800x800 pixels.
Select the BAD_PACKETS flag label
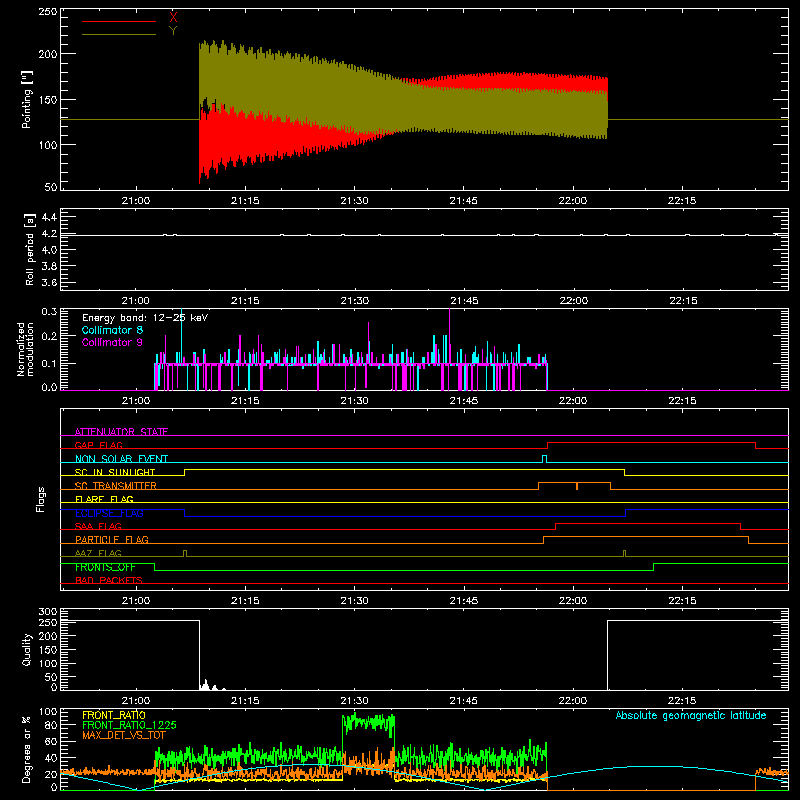click(x=109, y=580)
